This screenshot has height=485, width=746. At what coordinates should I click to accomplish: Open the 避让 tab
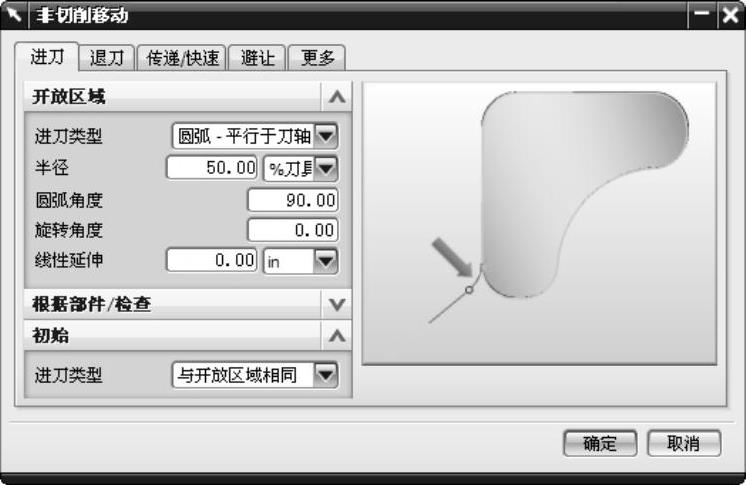coord(257,58)
